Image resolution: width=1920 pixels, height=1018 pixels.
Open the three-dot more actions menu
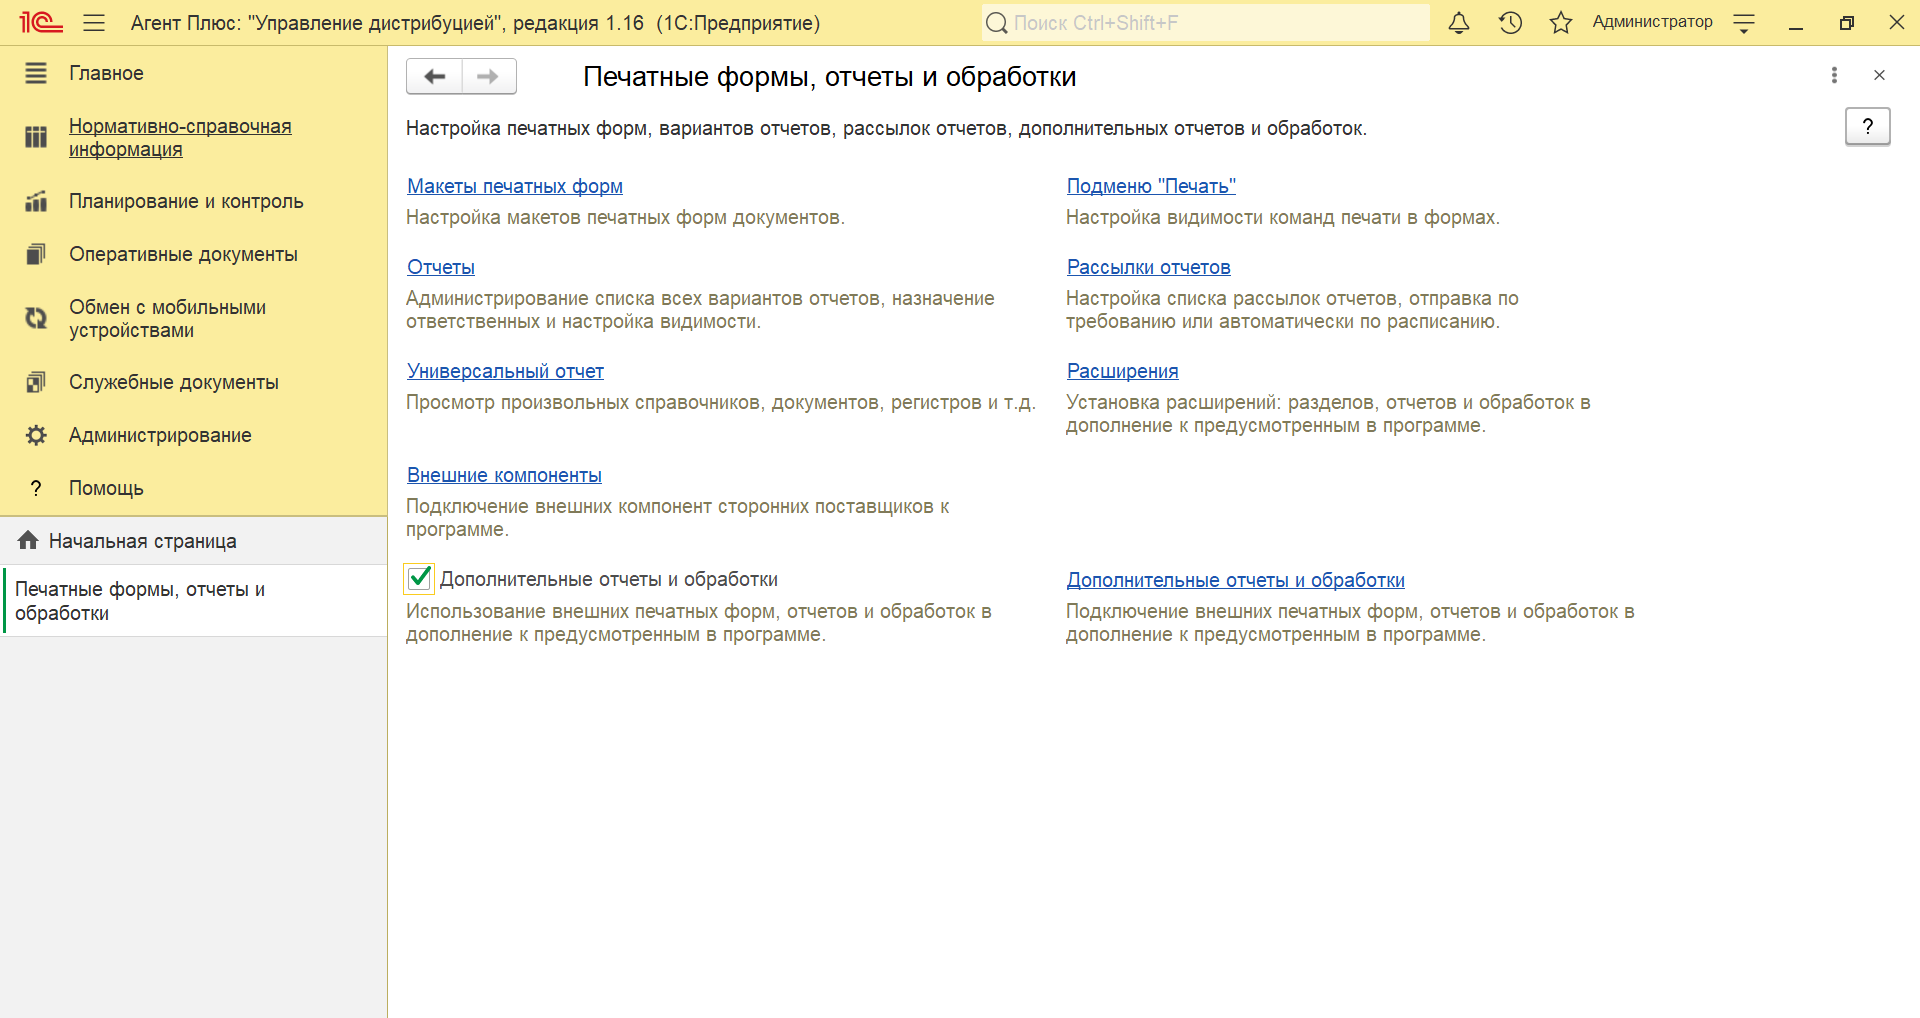[1834, 75]
